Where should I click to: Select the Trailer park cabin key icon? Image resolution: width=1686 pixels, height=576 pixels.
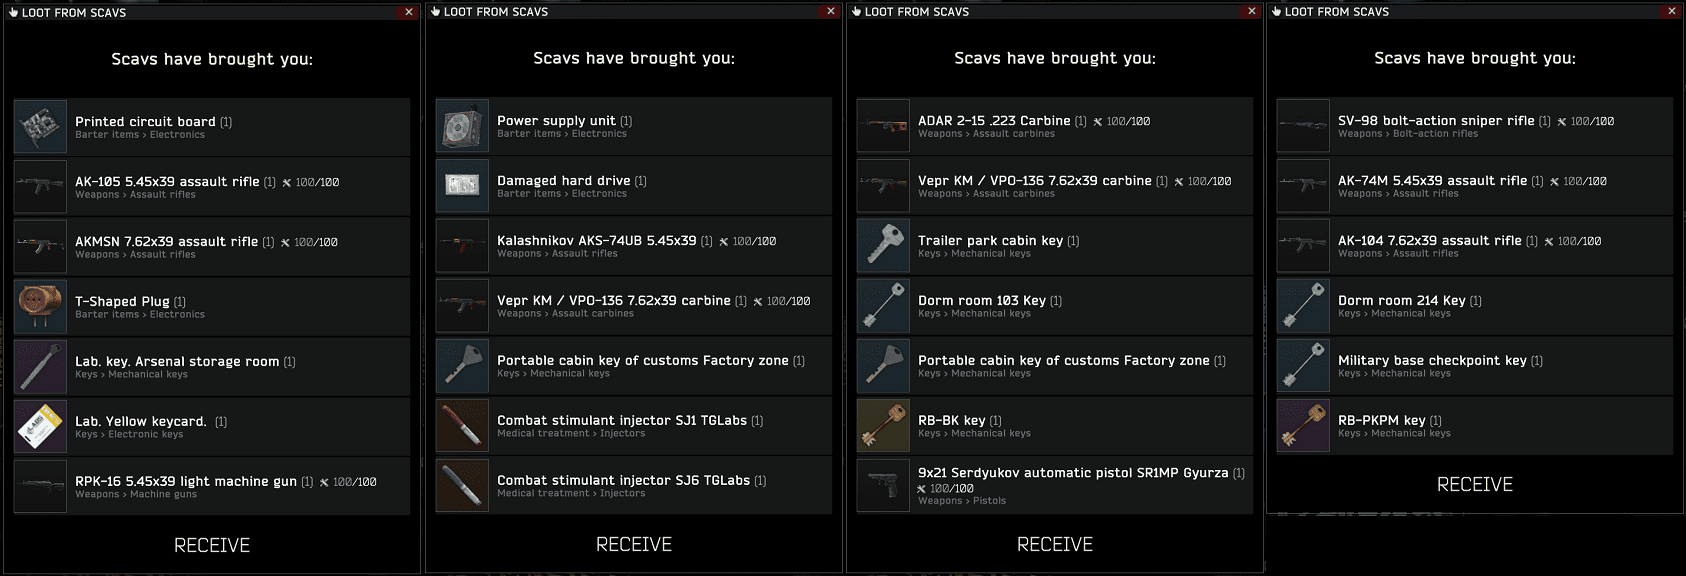point(883,246)
